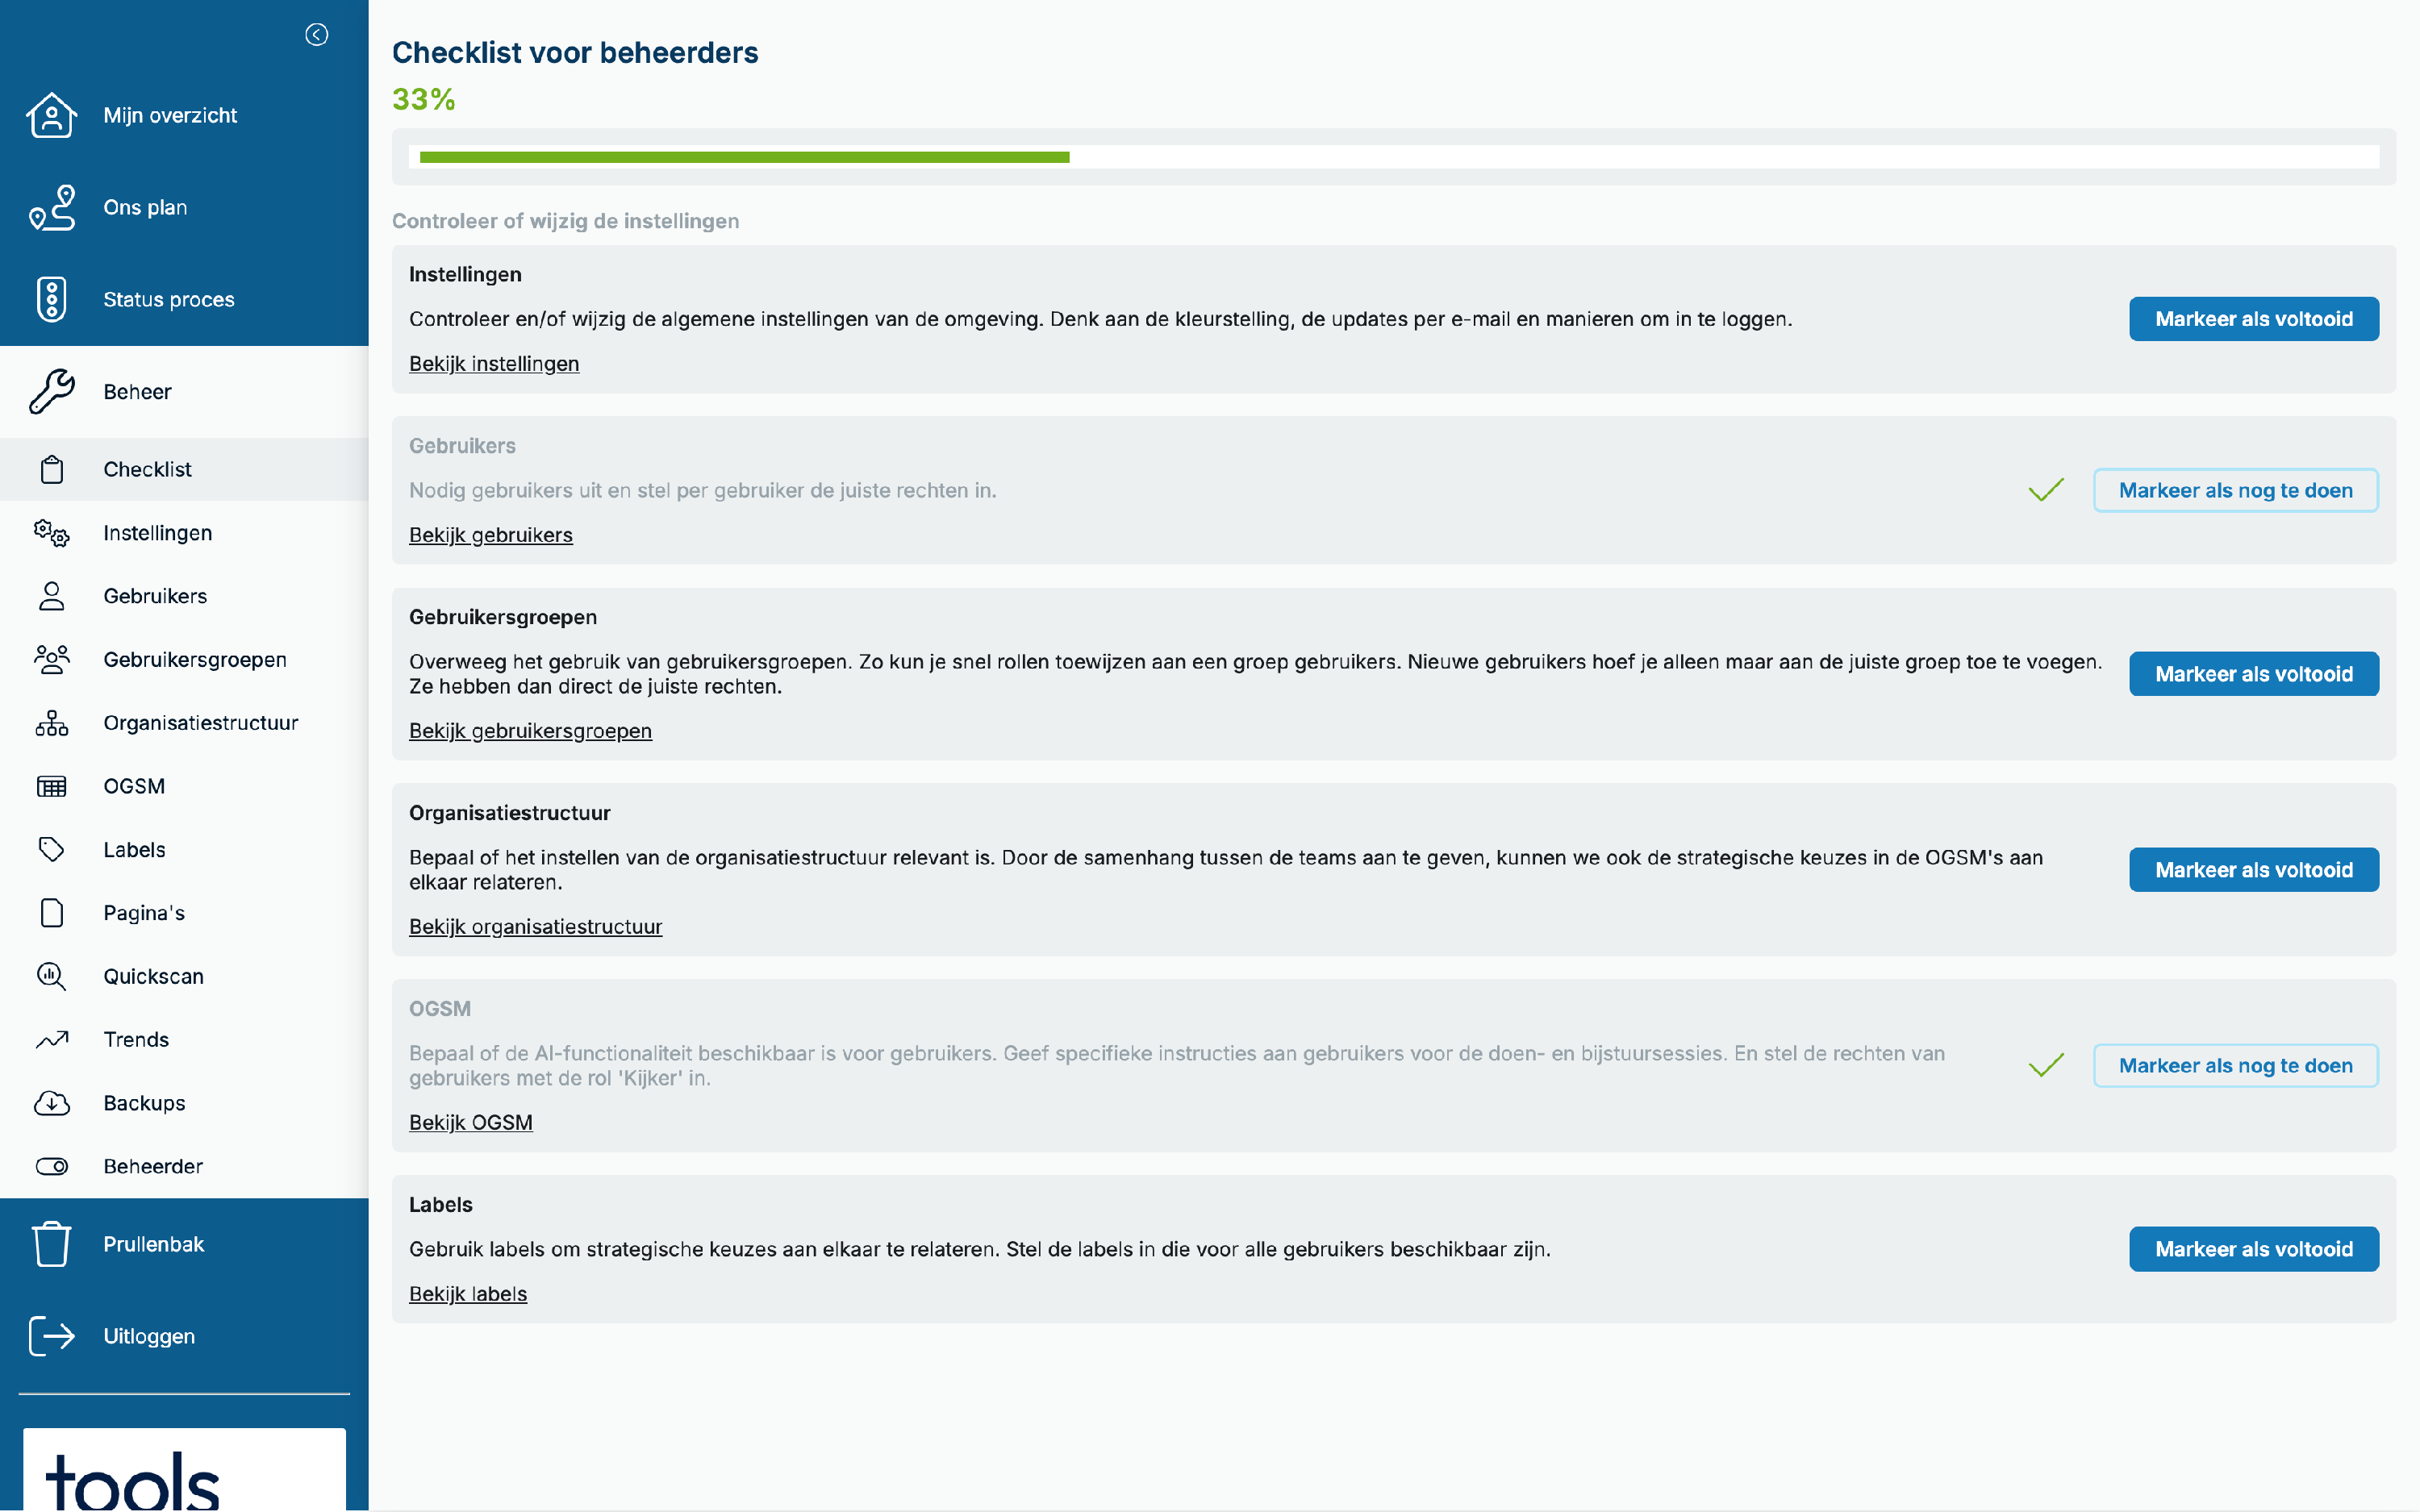The width and height of the screenshot is (2420, 1512).
Task: Open the Quickscan magnifier icon
Action: pos(51,976)
